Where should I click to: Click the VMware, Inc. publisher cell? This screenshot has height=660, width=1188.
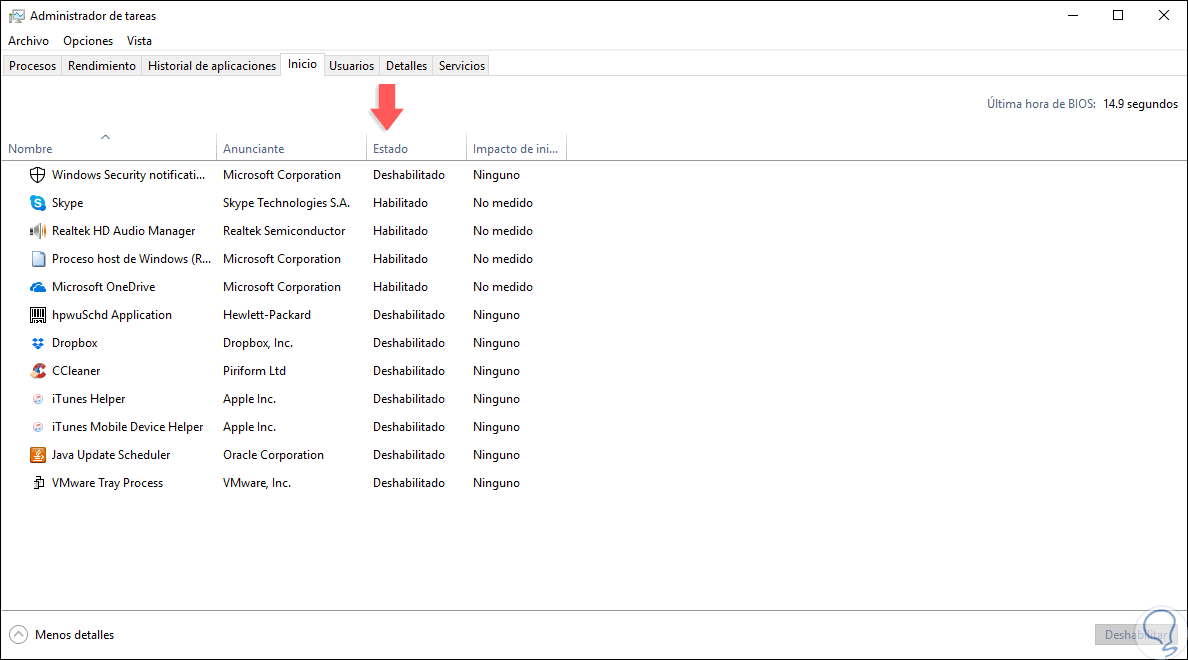tap(257, 483)
